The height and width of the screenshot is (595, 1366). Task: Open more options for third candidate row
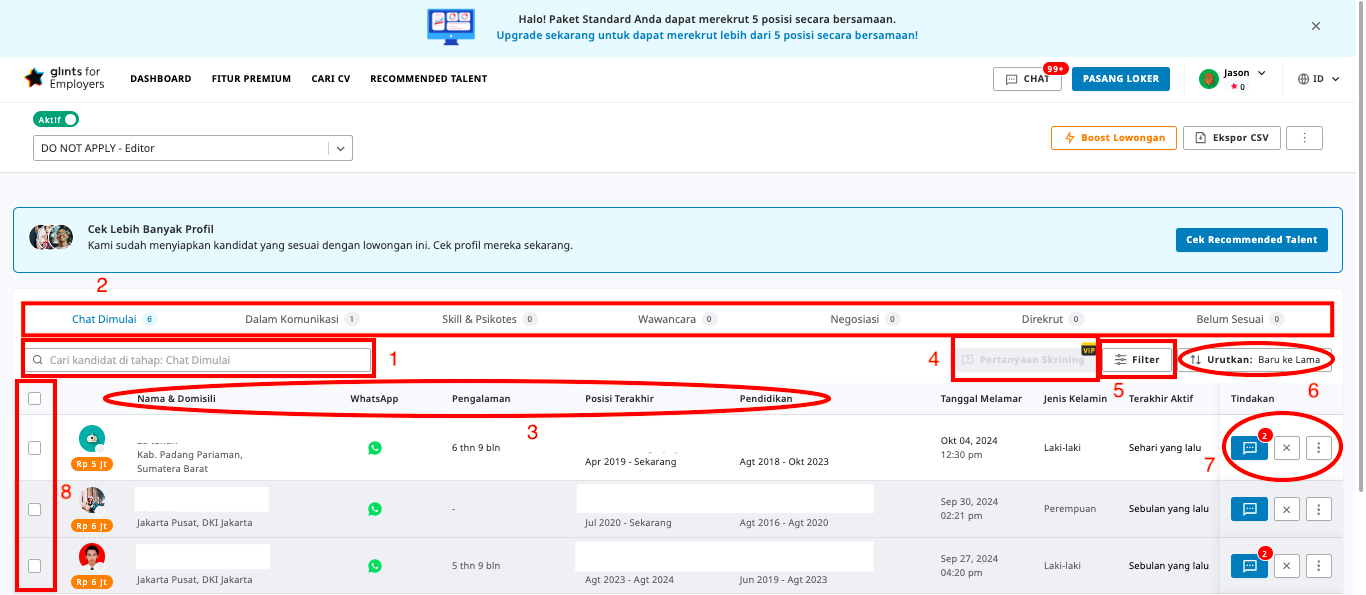tap(1319, 566)
